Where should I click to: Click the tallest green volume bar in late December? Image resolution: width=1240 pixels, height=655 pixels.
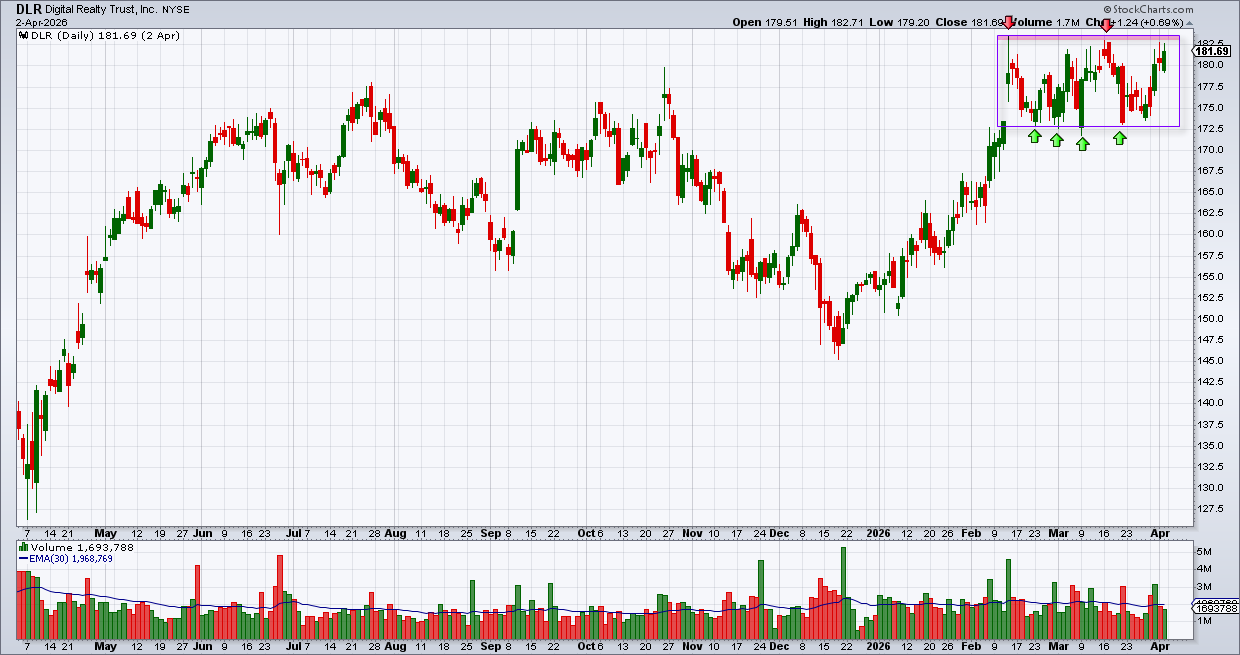843,594
